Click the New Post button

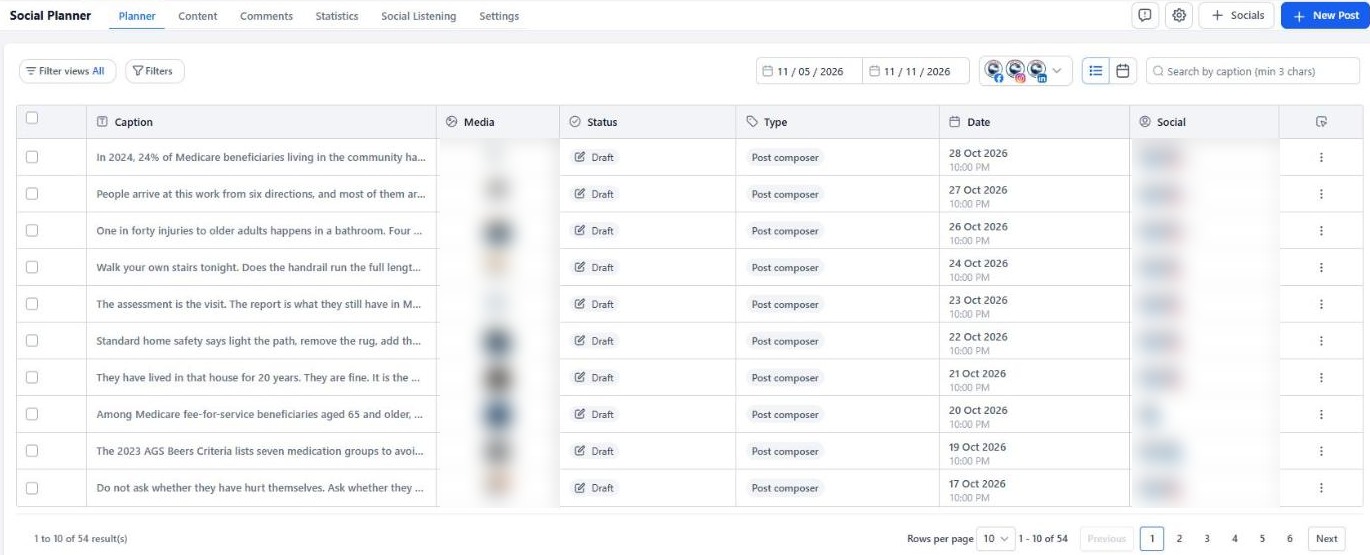point(1324,16)
